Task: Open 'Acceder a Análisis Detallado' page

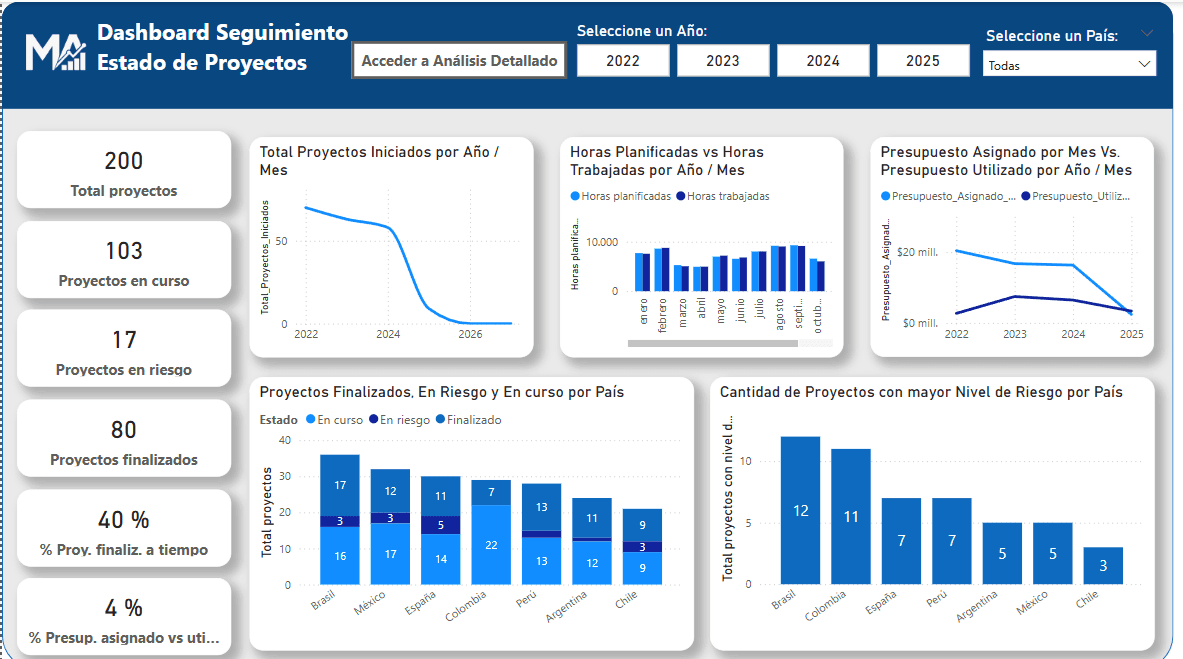Action: click(459, 61)
